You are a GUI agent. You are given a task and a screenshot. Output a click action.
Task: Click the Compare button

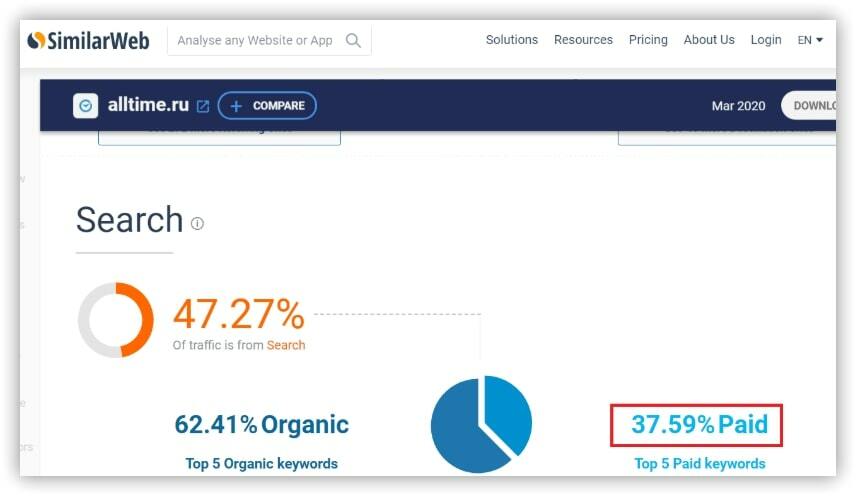pyautogui.click(x=267, y=105)
